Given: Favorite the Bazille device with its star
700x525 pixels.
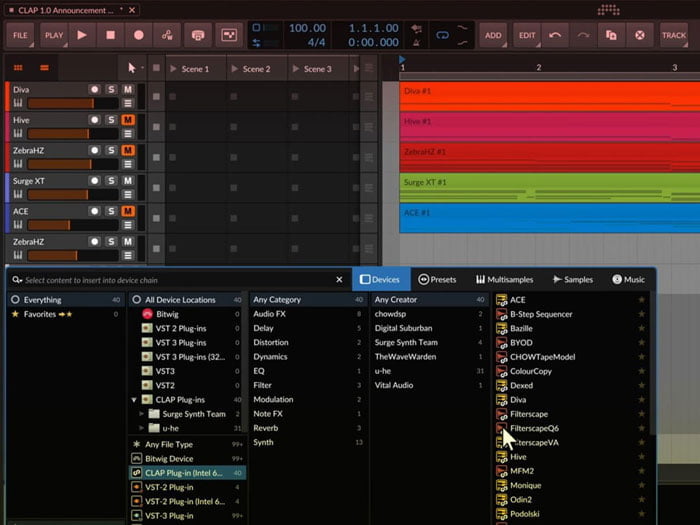Looking at the screenshot, I should point(642,328).
